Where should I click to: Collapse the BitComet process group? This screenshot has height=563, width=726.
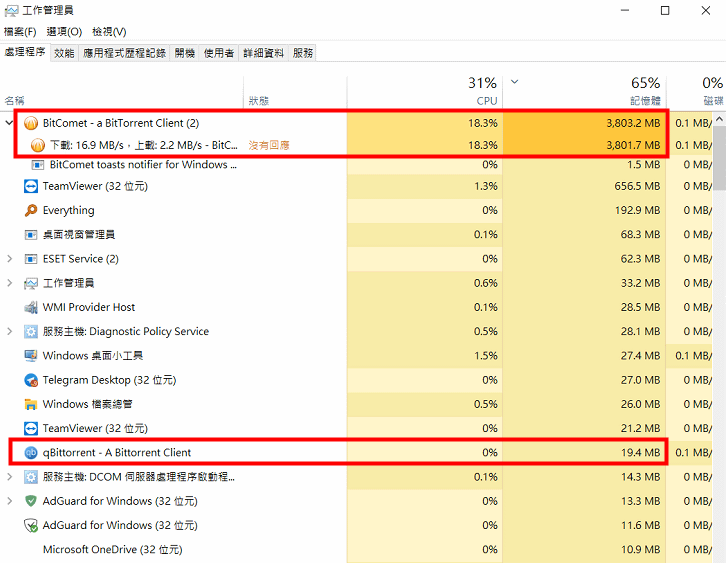click(x=10, y=123)
